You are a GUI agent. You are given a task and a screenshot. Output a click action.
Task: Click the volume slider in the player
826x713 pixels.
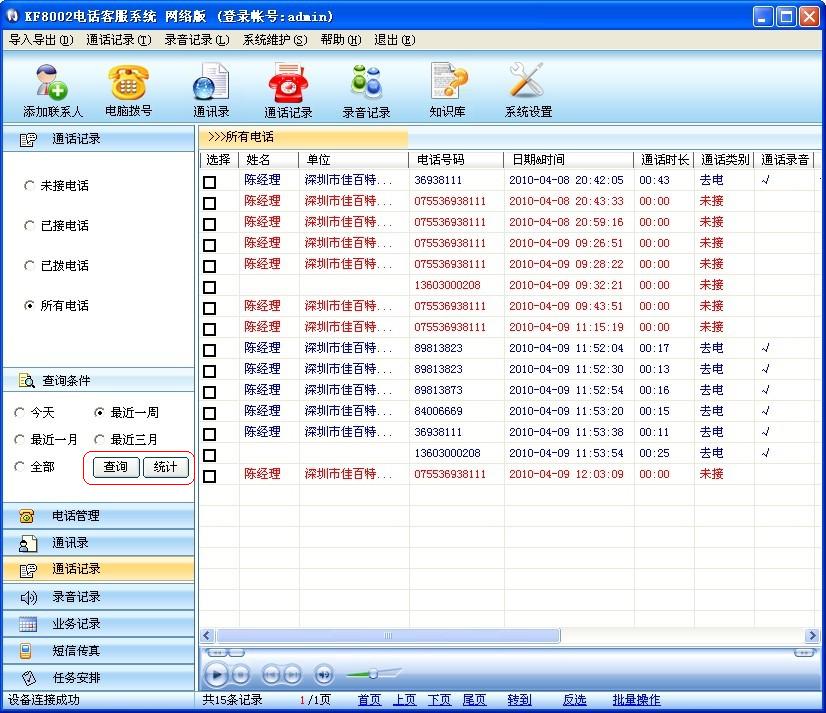(373, 673)
